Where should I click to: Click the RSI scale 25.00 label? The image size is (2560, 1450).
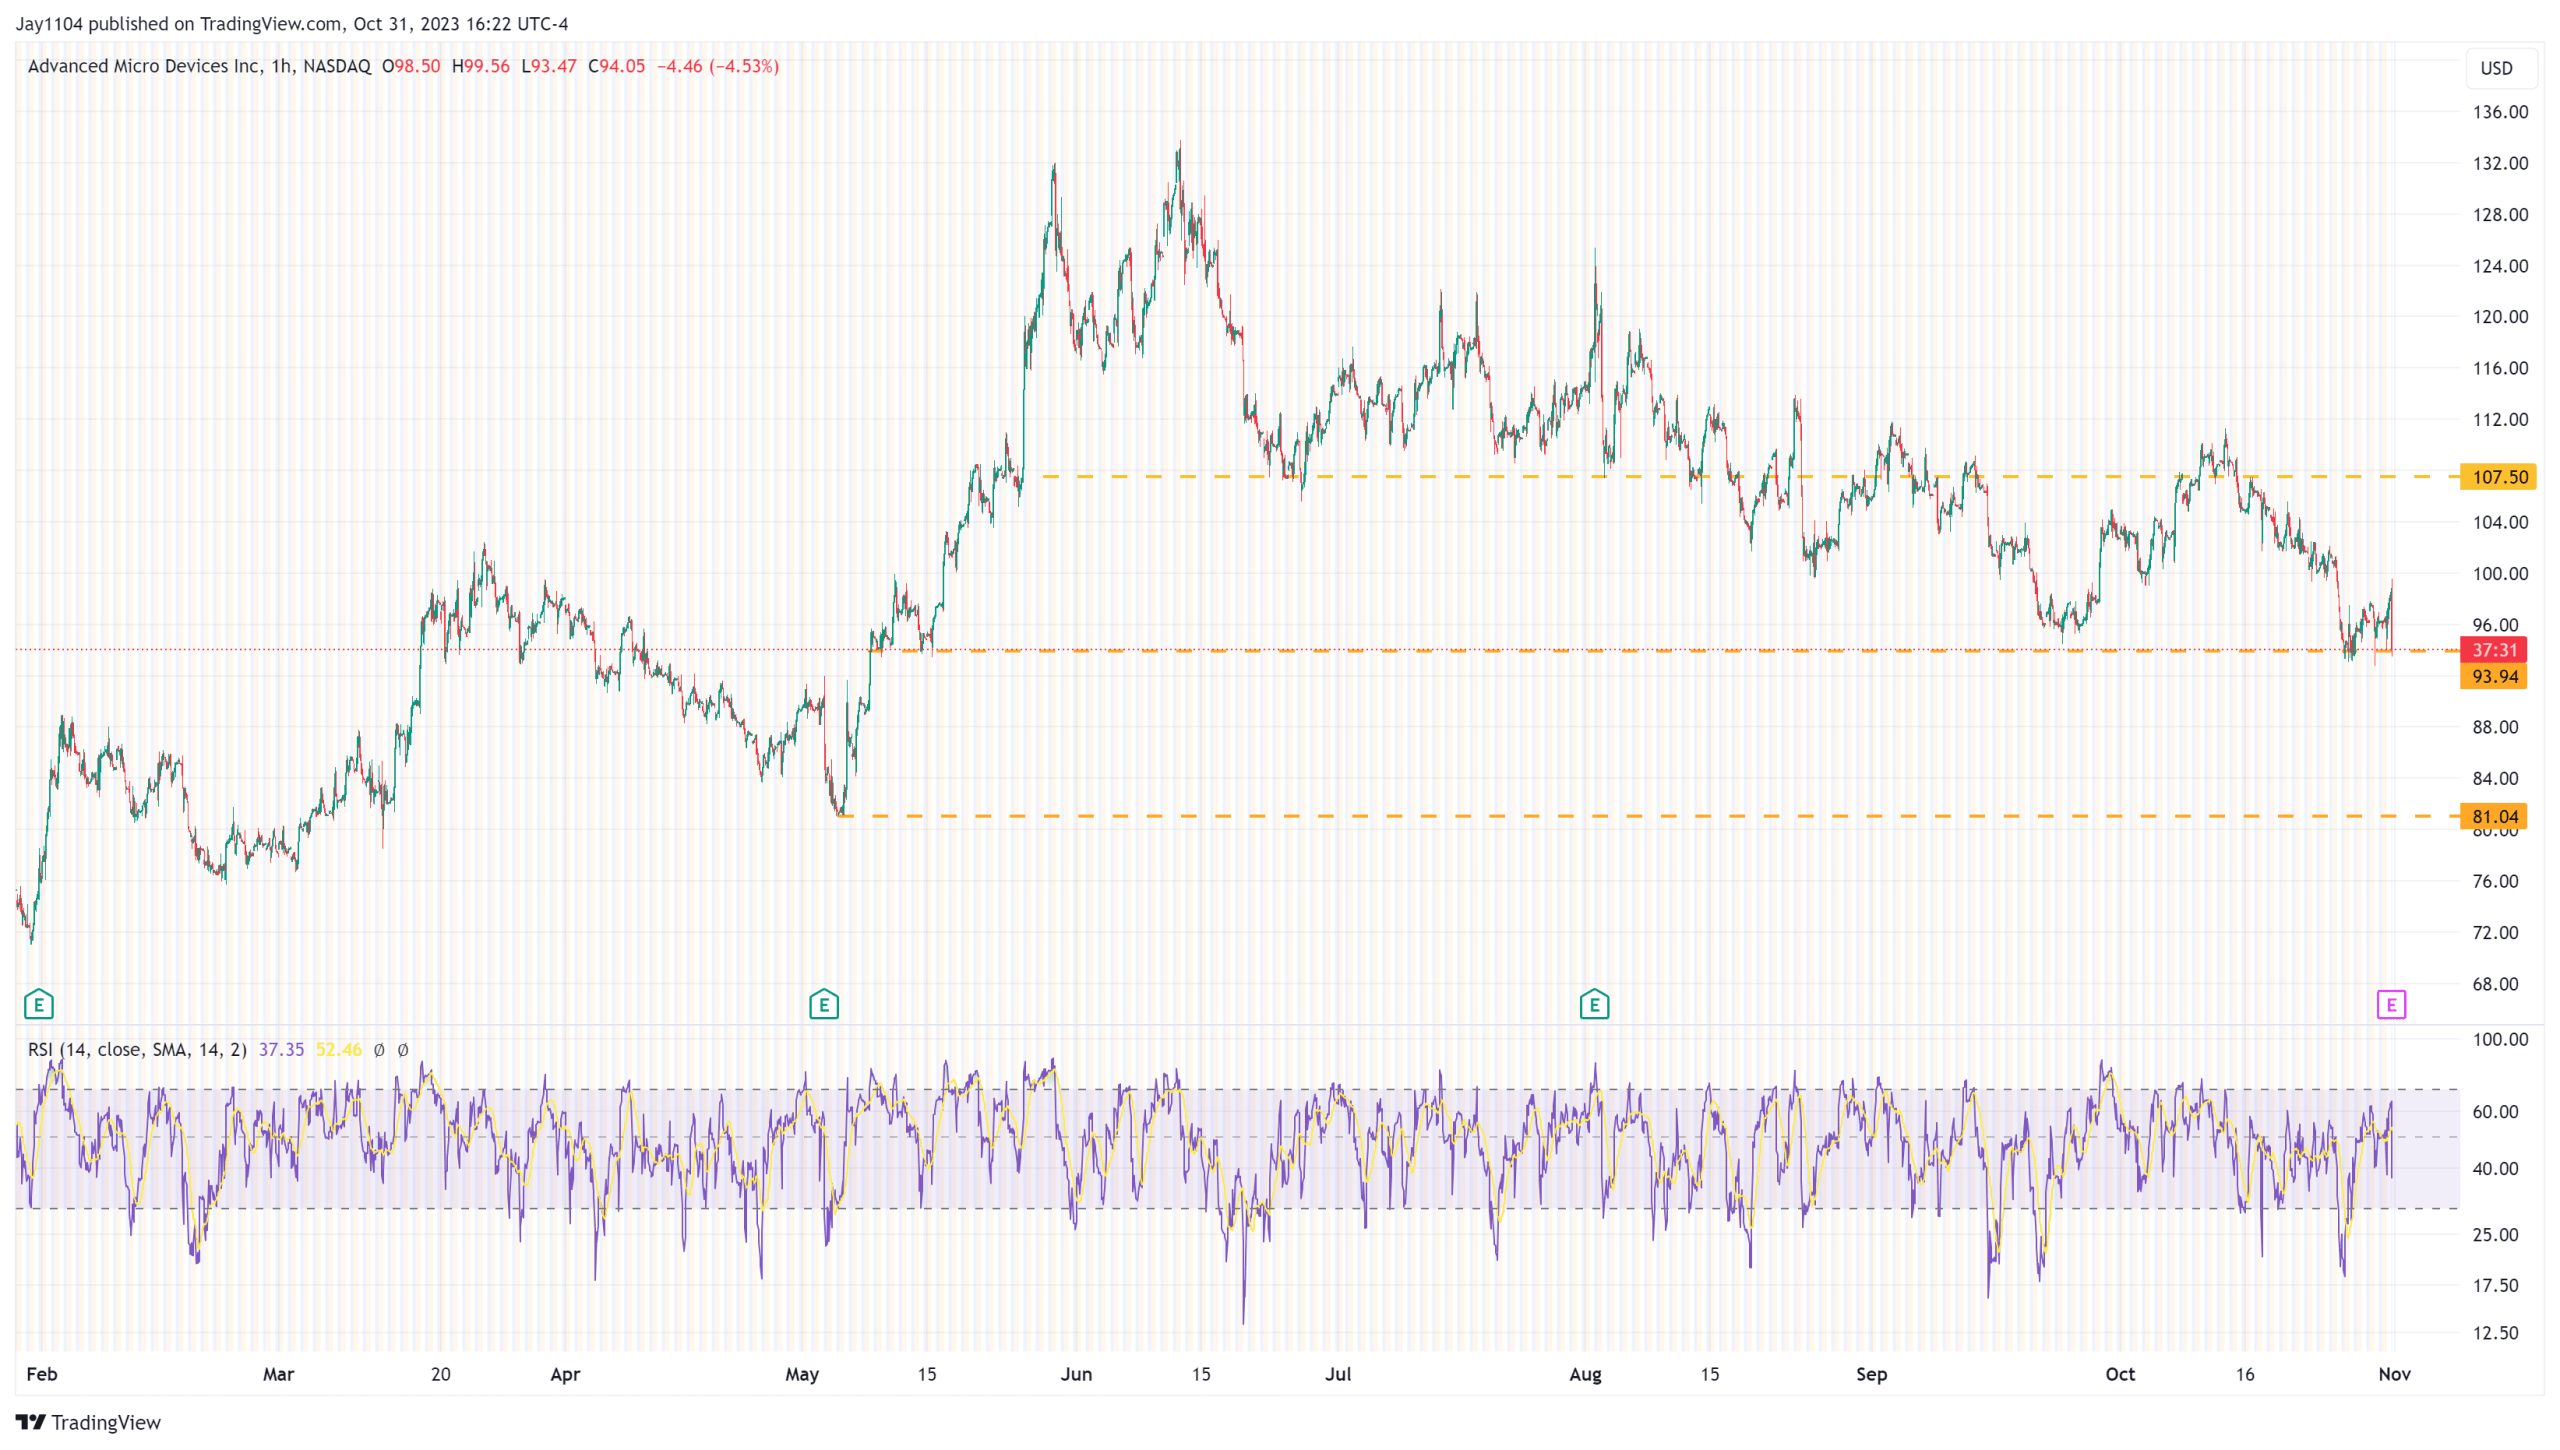(x=2495, y=1235)
